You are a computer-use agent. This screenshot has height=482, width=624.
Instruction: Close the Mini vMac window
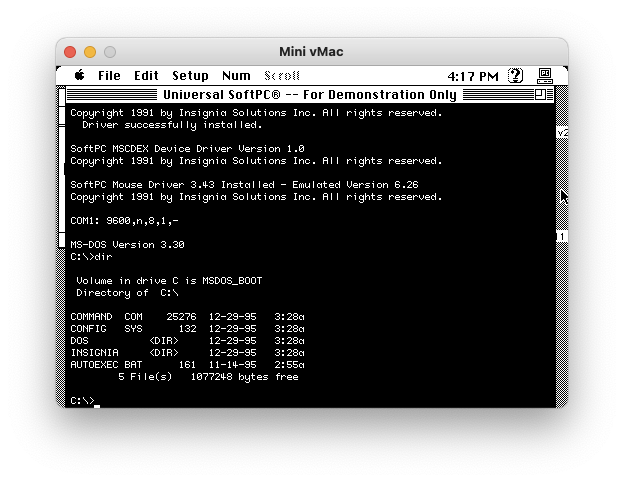70,52
